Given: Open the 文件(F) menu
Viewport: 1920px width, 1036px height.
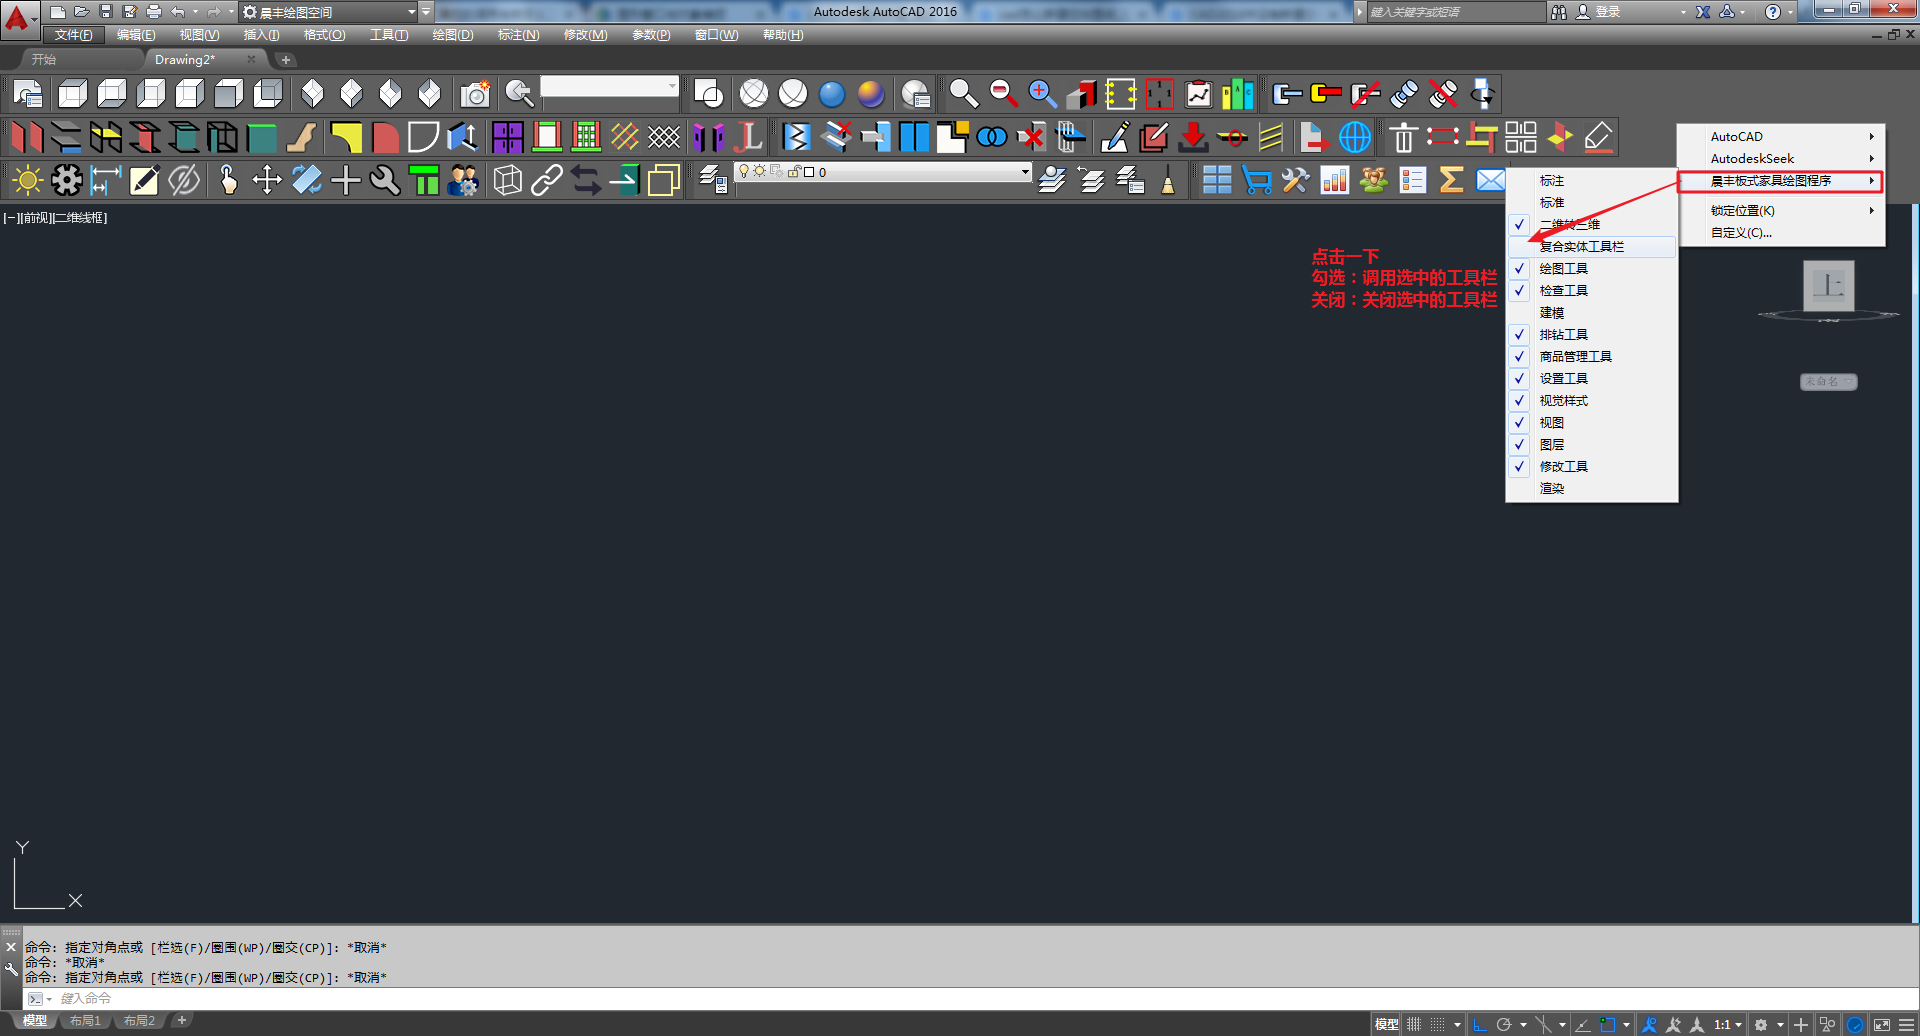Looking at the screenshot, I should [x=73, y=35].
